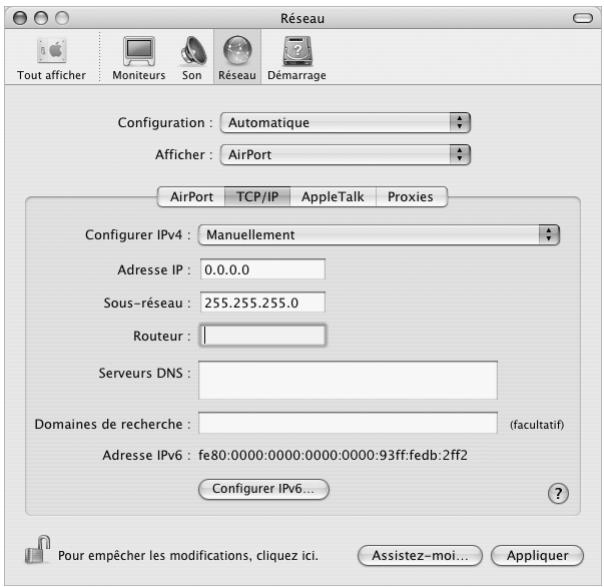This screenshot has height=587, width=604.
Task: Open the Son preference pane
Action: click(192, 59)
